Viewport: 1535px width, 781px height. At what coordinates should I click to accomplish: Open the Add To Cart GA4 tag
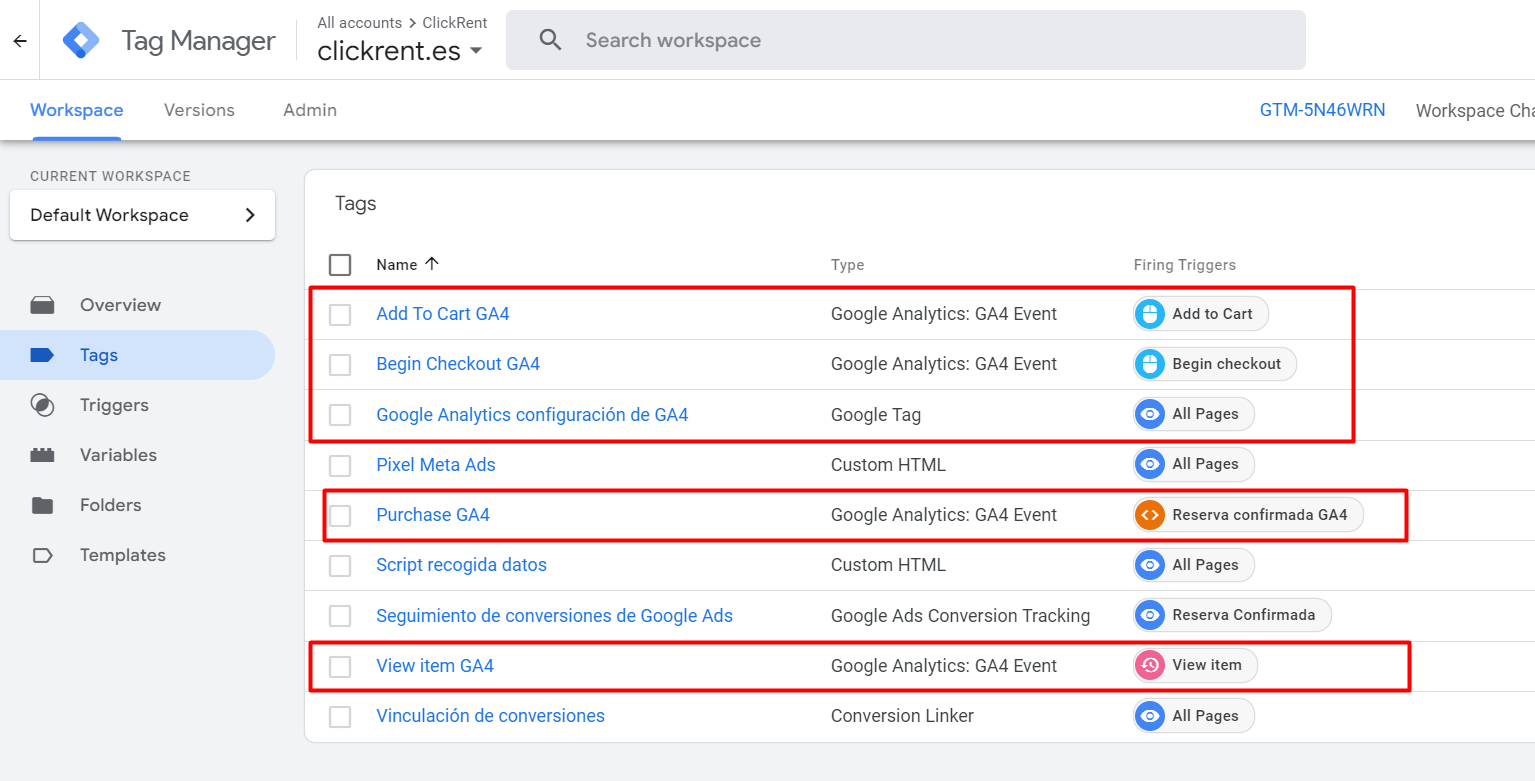(x=443, y=314)
